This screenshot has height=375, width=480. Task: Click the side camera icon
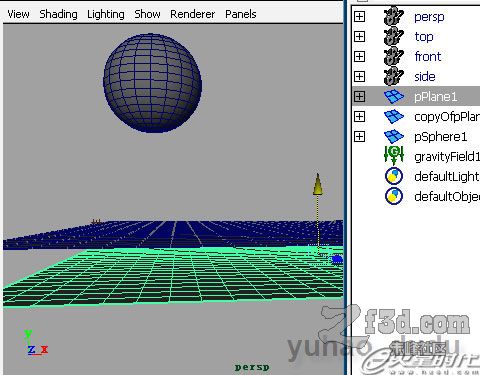click(x=394, y=76)
